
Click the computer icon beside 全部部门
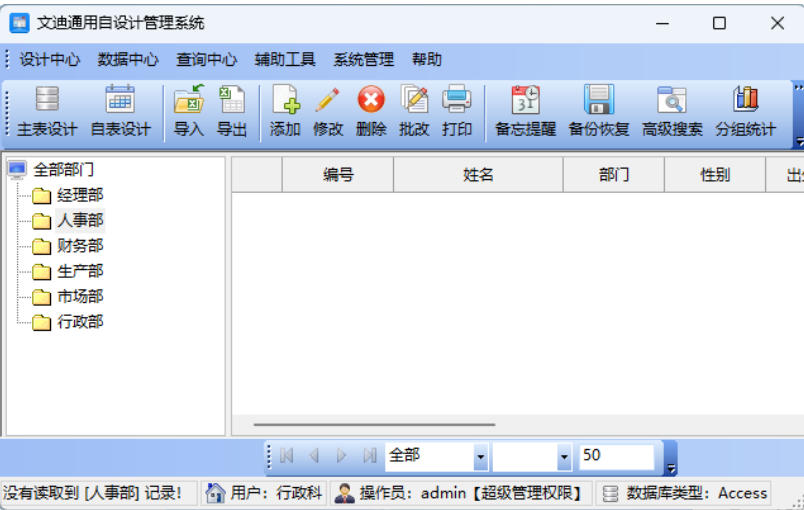pyautogui.click(x=17, y=169)
